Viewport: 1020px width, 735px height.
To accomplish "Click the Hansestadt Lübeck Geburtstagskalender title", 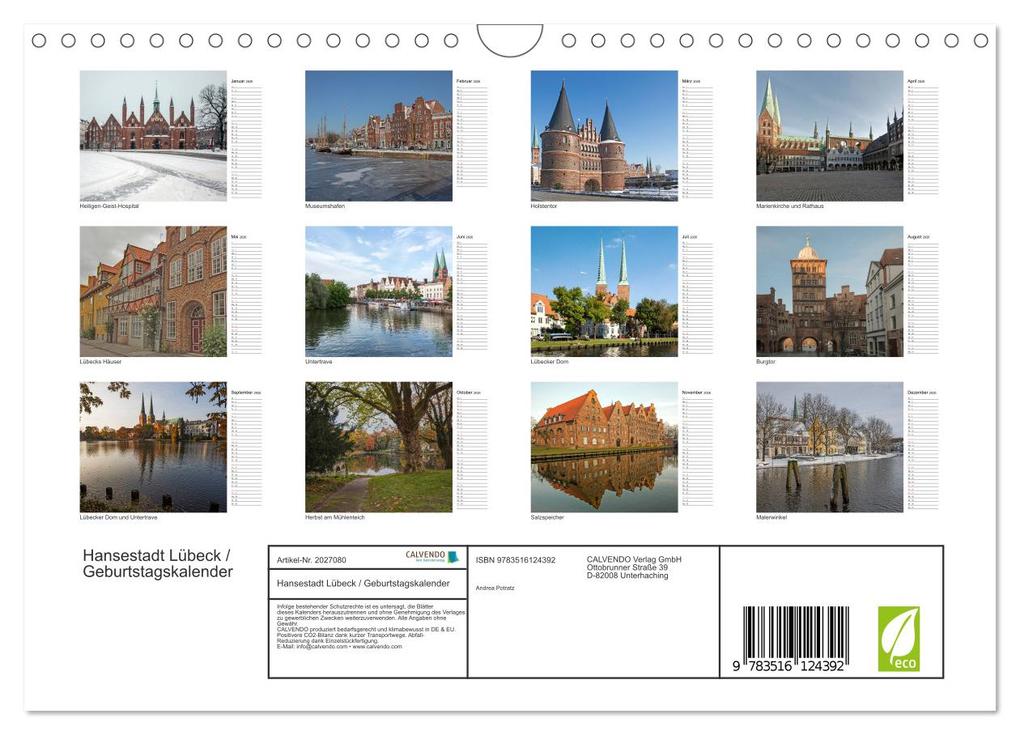I will 158,562.
